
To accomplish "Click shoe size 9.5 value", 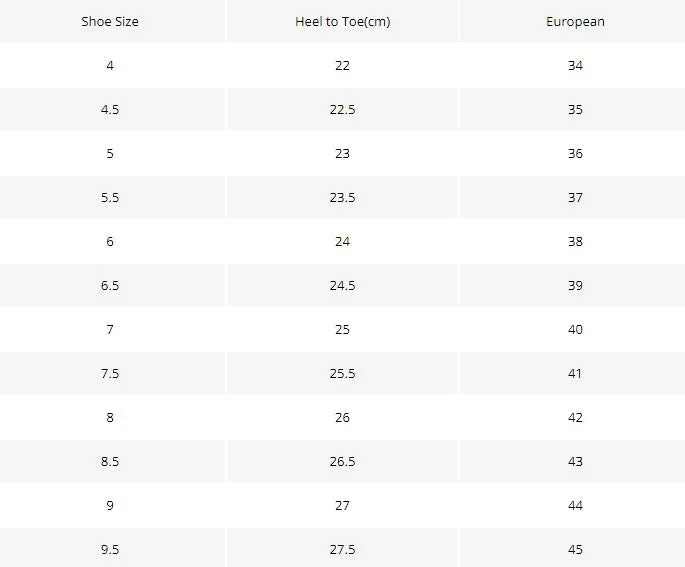I will tap(110, 549).
